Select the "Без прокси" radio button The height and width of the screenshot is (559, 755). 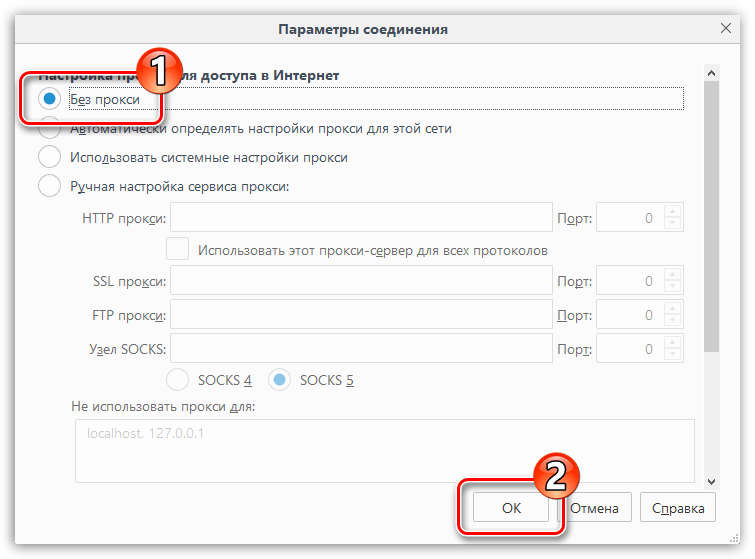[49, 99]
